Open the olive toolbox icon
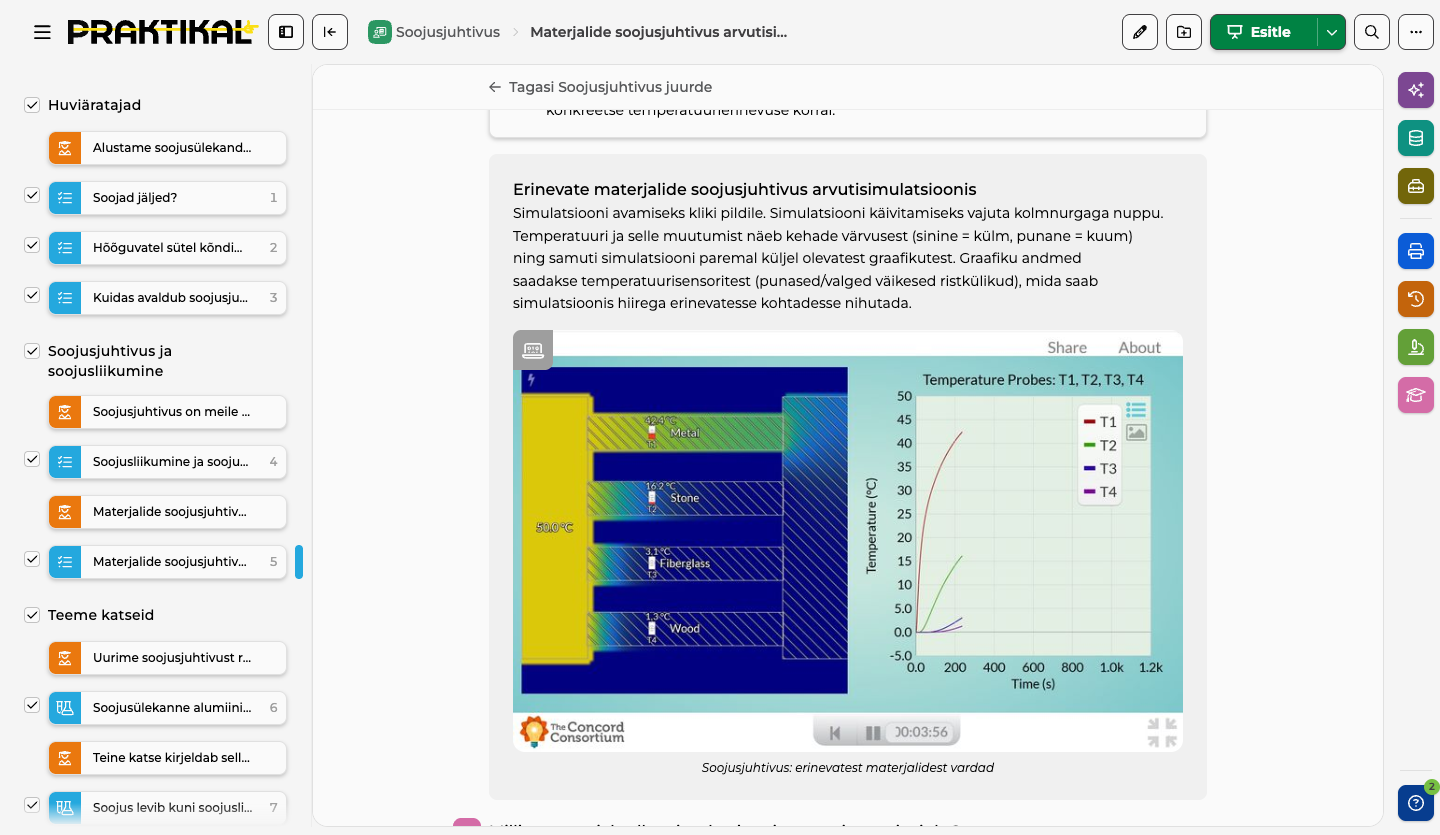The height and width of the screenshot is (835, 1440). pos(1416,186)
